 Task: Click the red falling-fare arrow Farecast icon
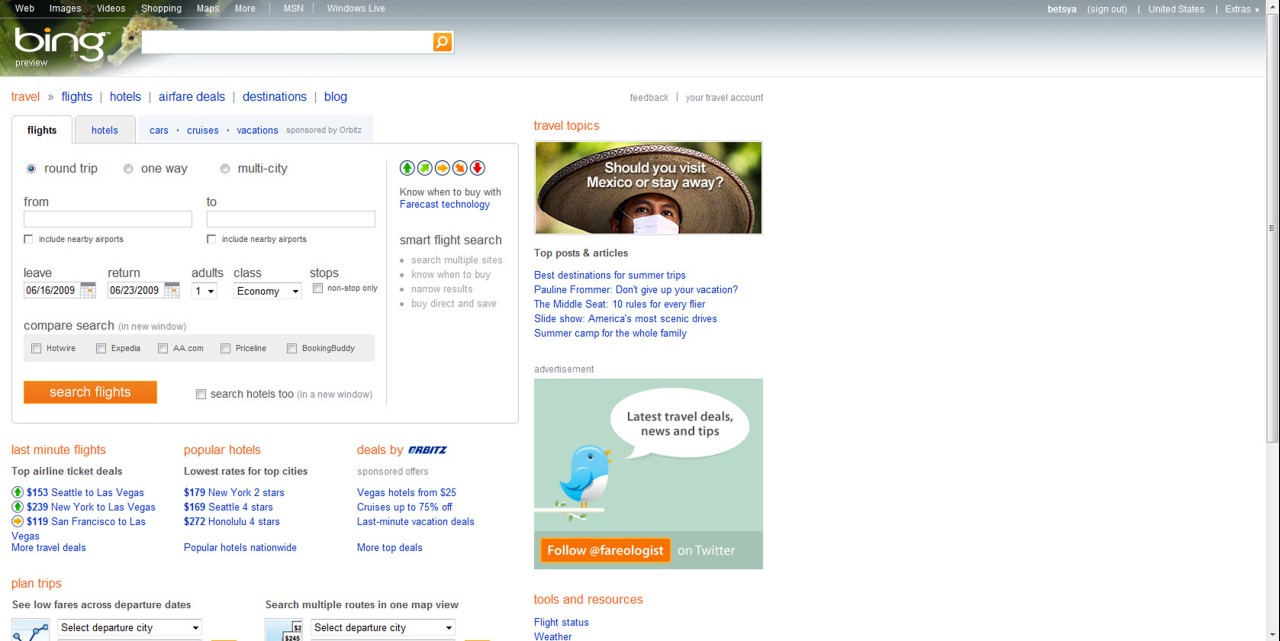click(x=475, y=167)
